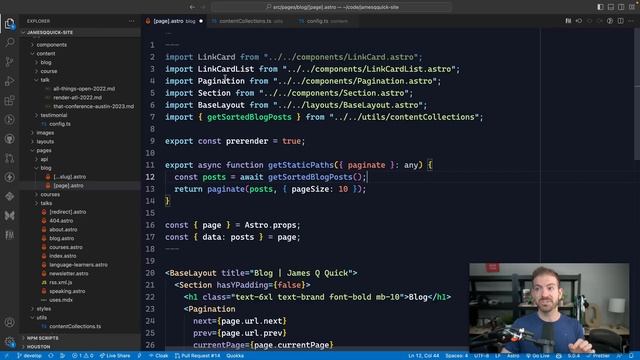Click the Astro language mode indicator
Viewport: 640px width, 360px height.
(513, 356)
